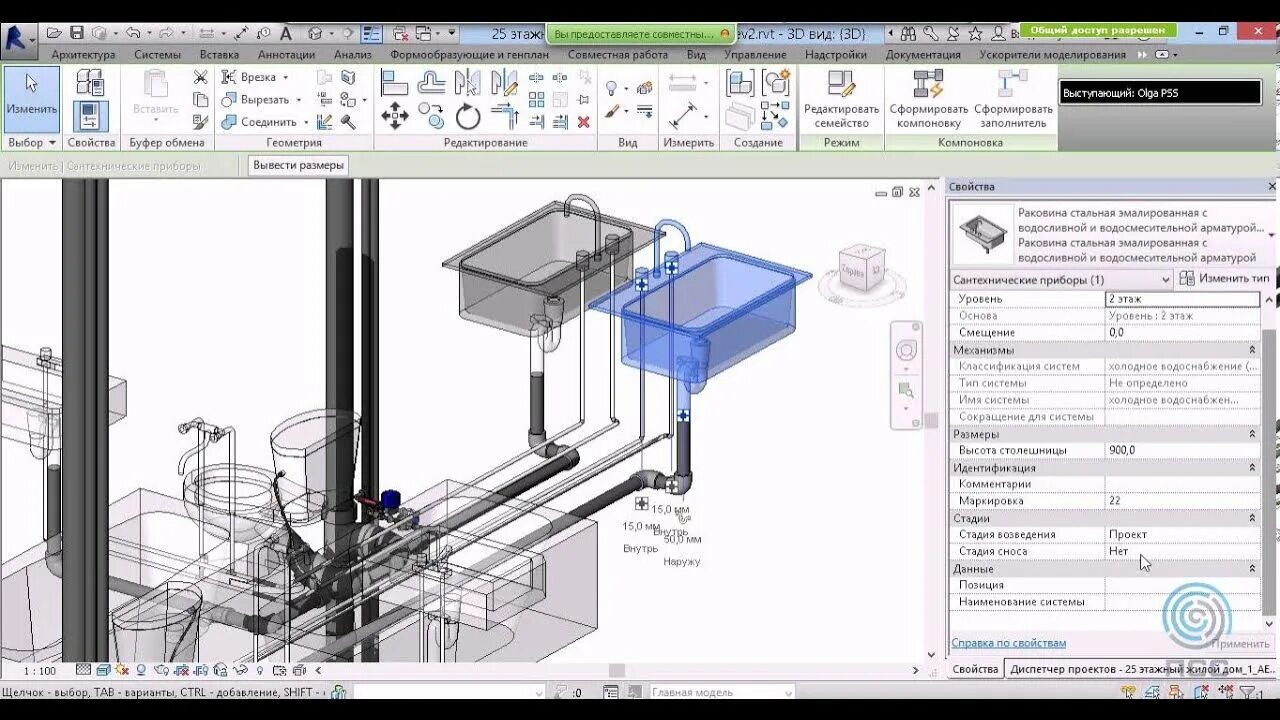Open the Системы ribbon tab
Viewport: 1280px width, 720px height.
(157, 55)
